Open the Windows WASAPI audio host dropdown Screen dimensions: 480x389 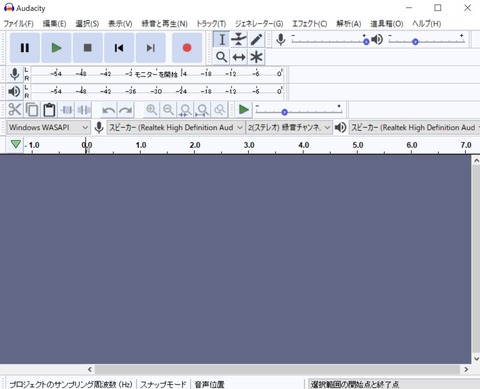tap(48, 127)
